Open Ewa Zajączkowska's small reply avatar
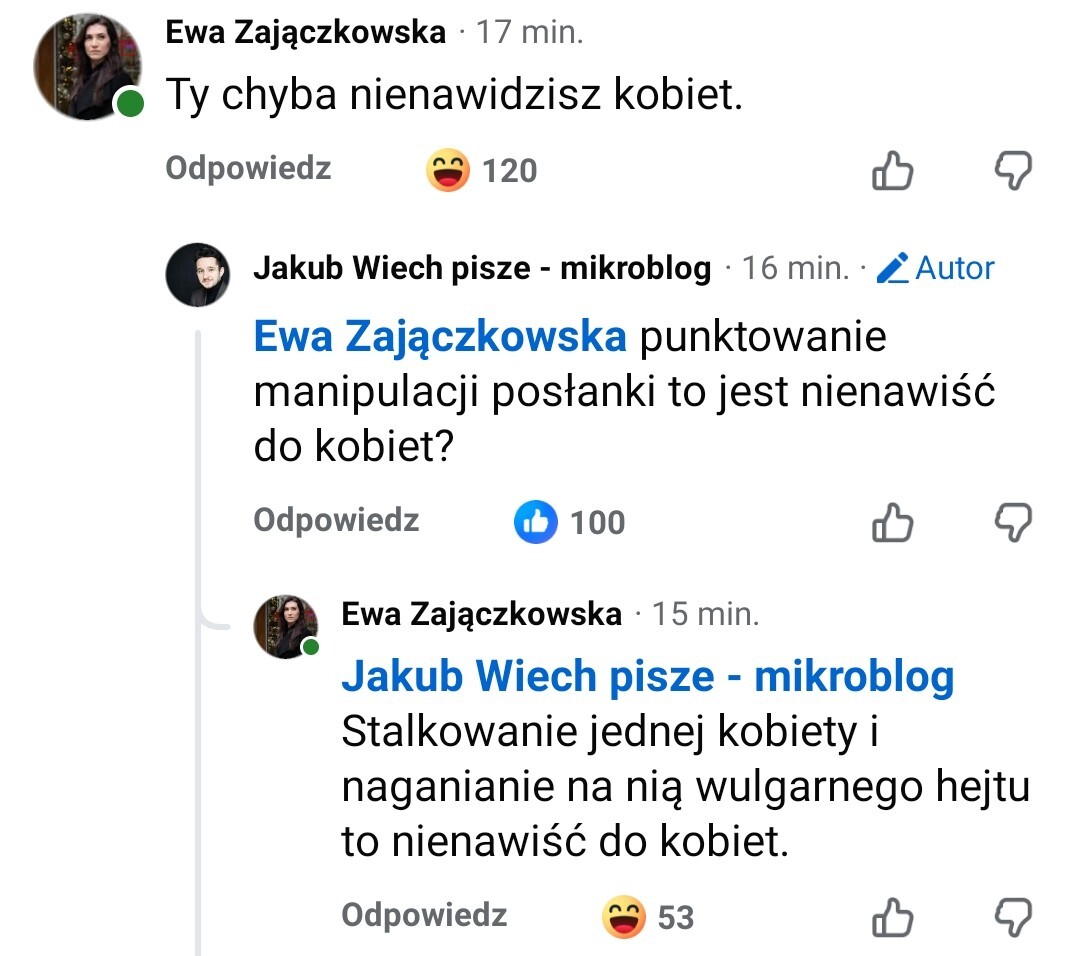1080x956 pixels. pyautogui.click(x=286, y=627)
